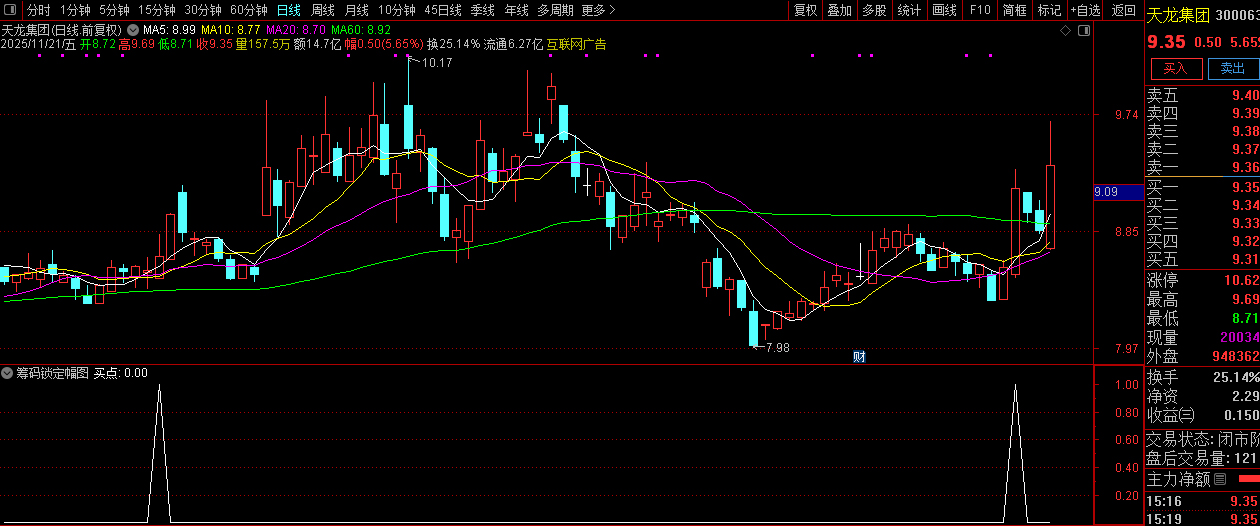
Task: Click the diamond icon above the chart
Action: [1066, 31]
